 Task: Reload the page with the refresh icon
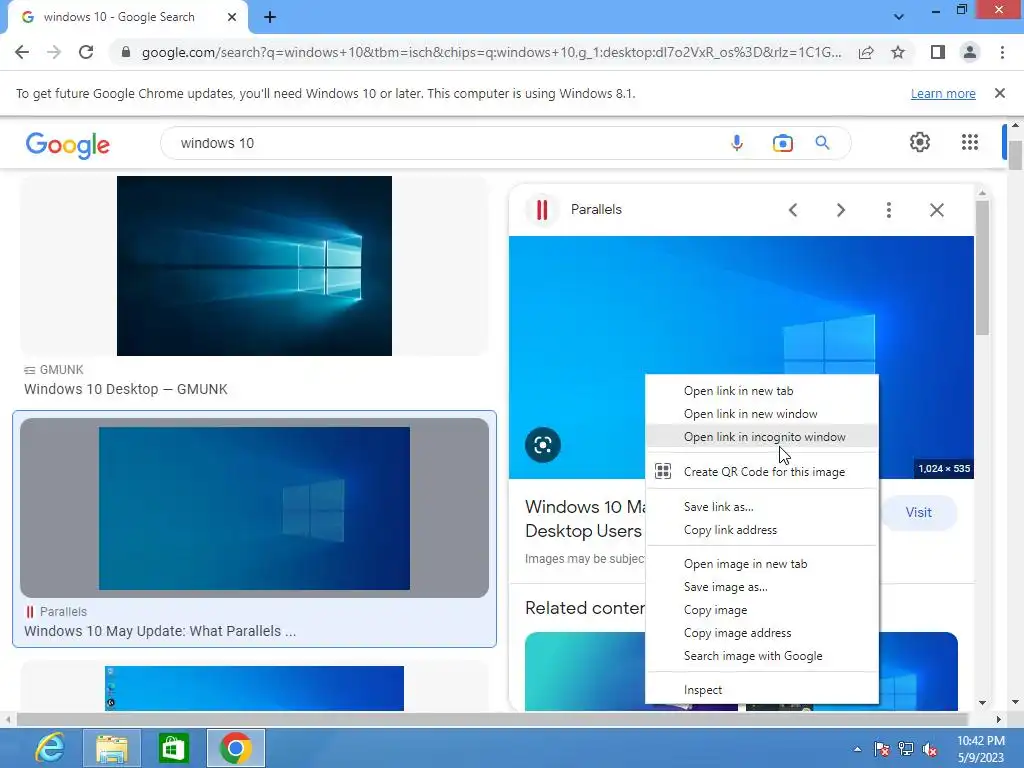pyautogui.click(x=86, y=52)
